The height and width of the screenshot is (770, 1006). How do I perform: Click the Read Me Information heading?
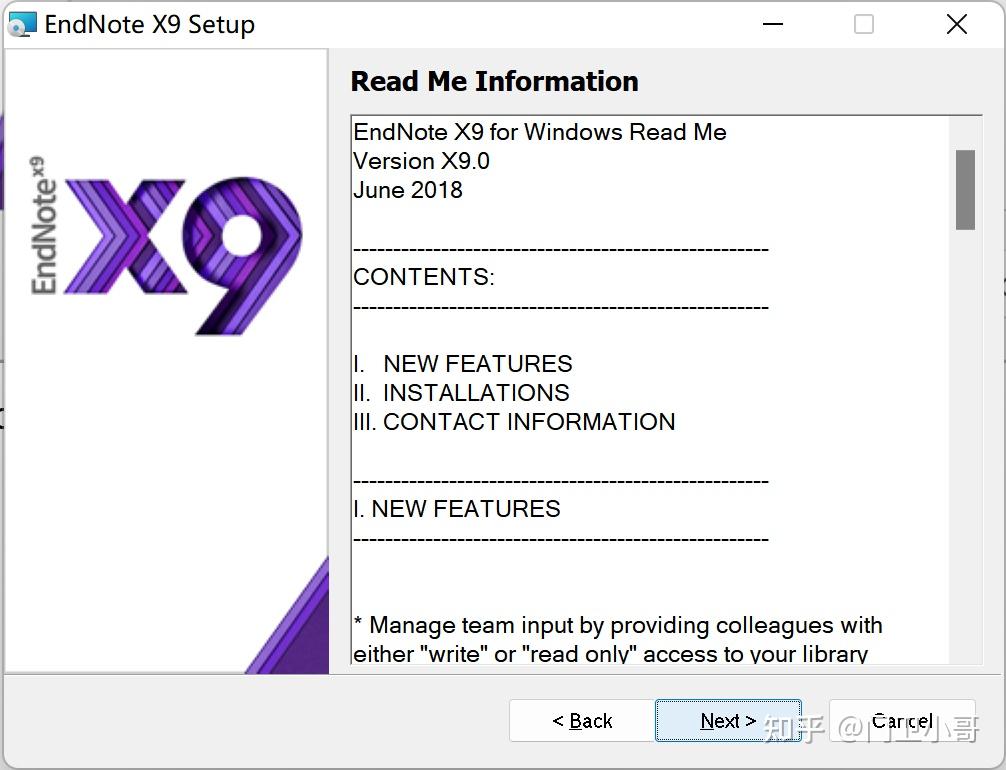[x=494, y=81]
